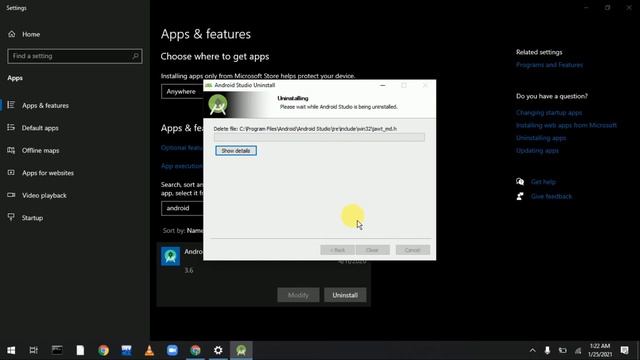This screenshot has width=640, height=360.
Task: Open Zoom from taskbar
Action: click(172, 350)
